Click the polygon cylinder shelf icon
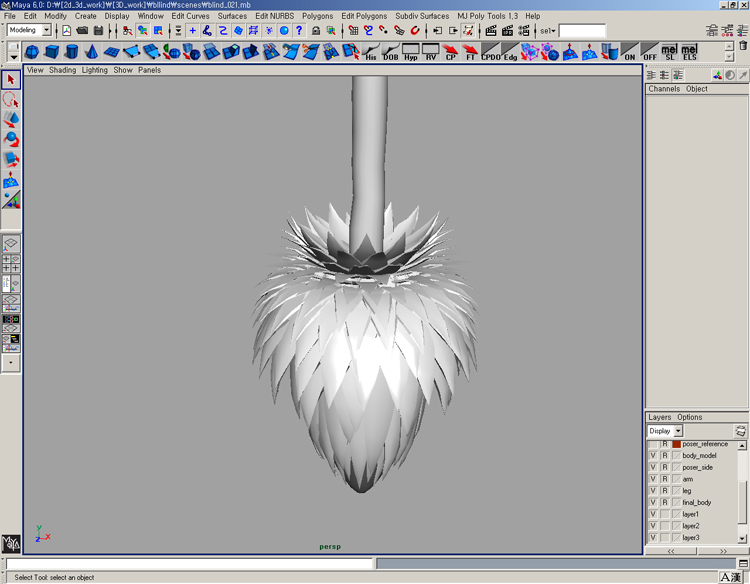This screenshot has width=750, height=584. click(x=71, y=52)
